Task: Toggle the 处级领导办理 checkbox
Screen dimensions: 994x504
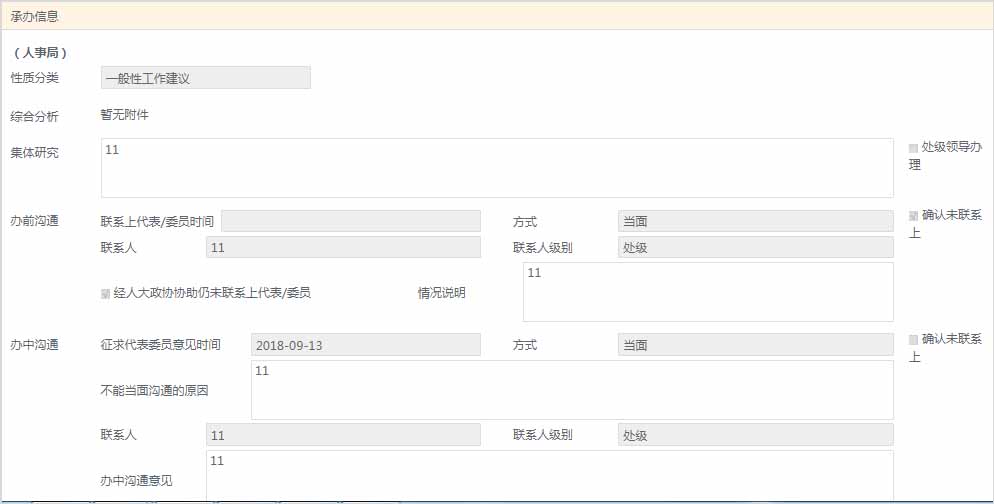Action: [x=913, y=148]
